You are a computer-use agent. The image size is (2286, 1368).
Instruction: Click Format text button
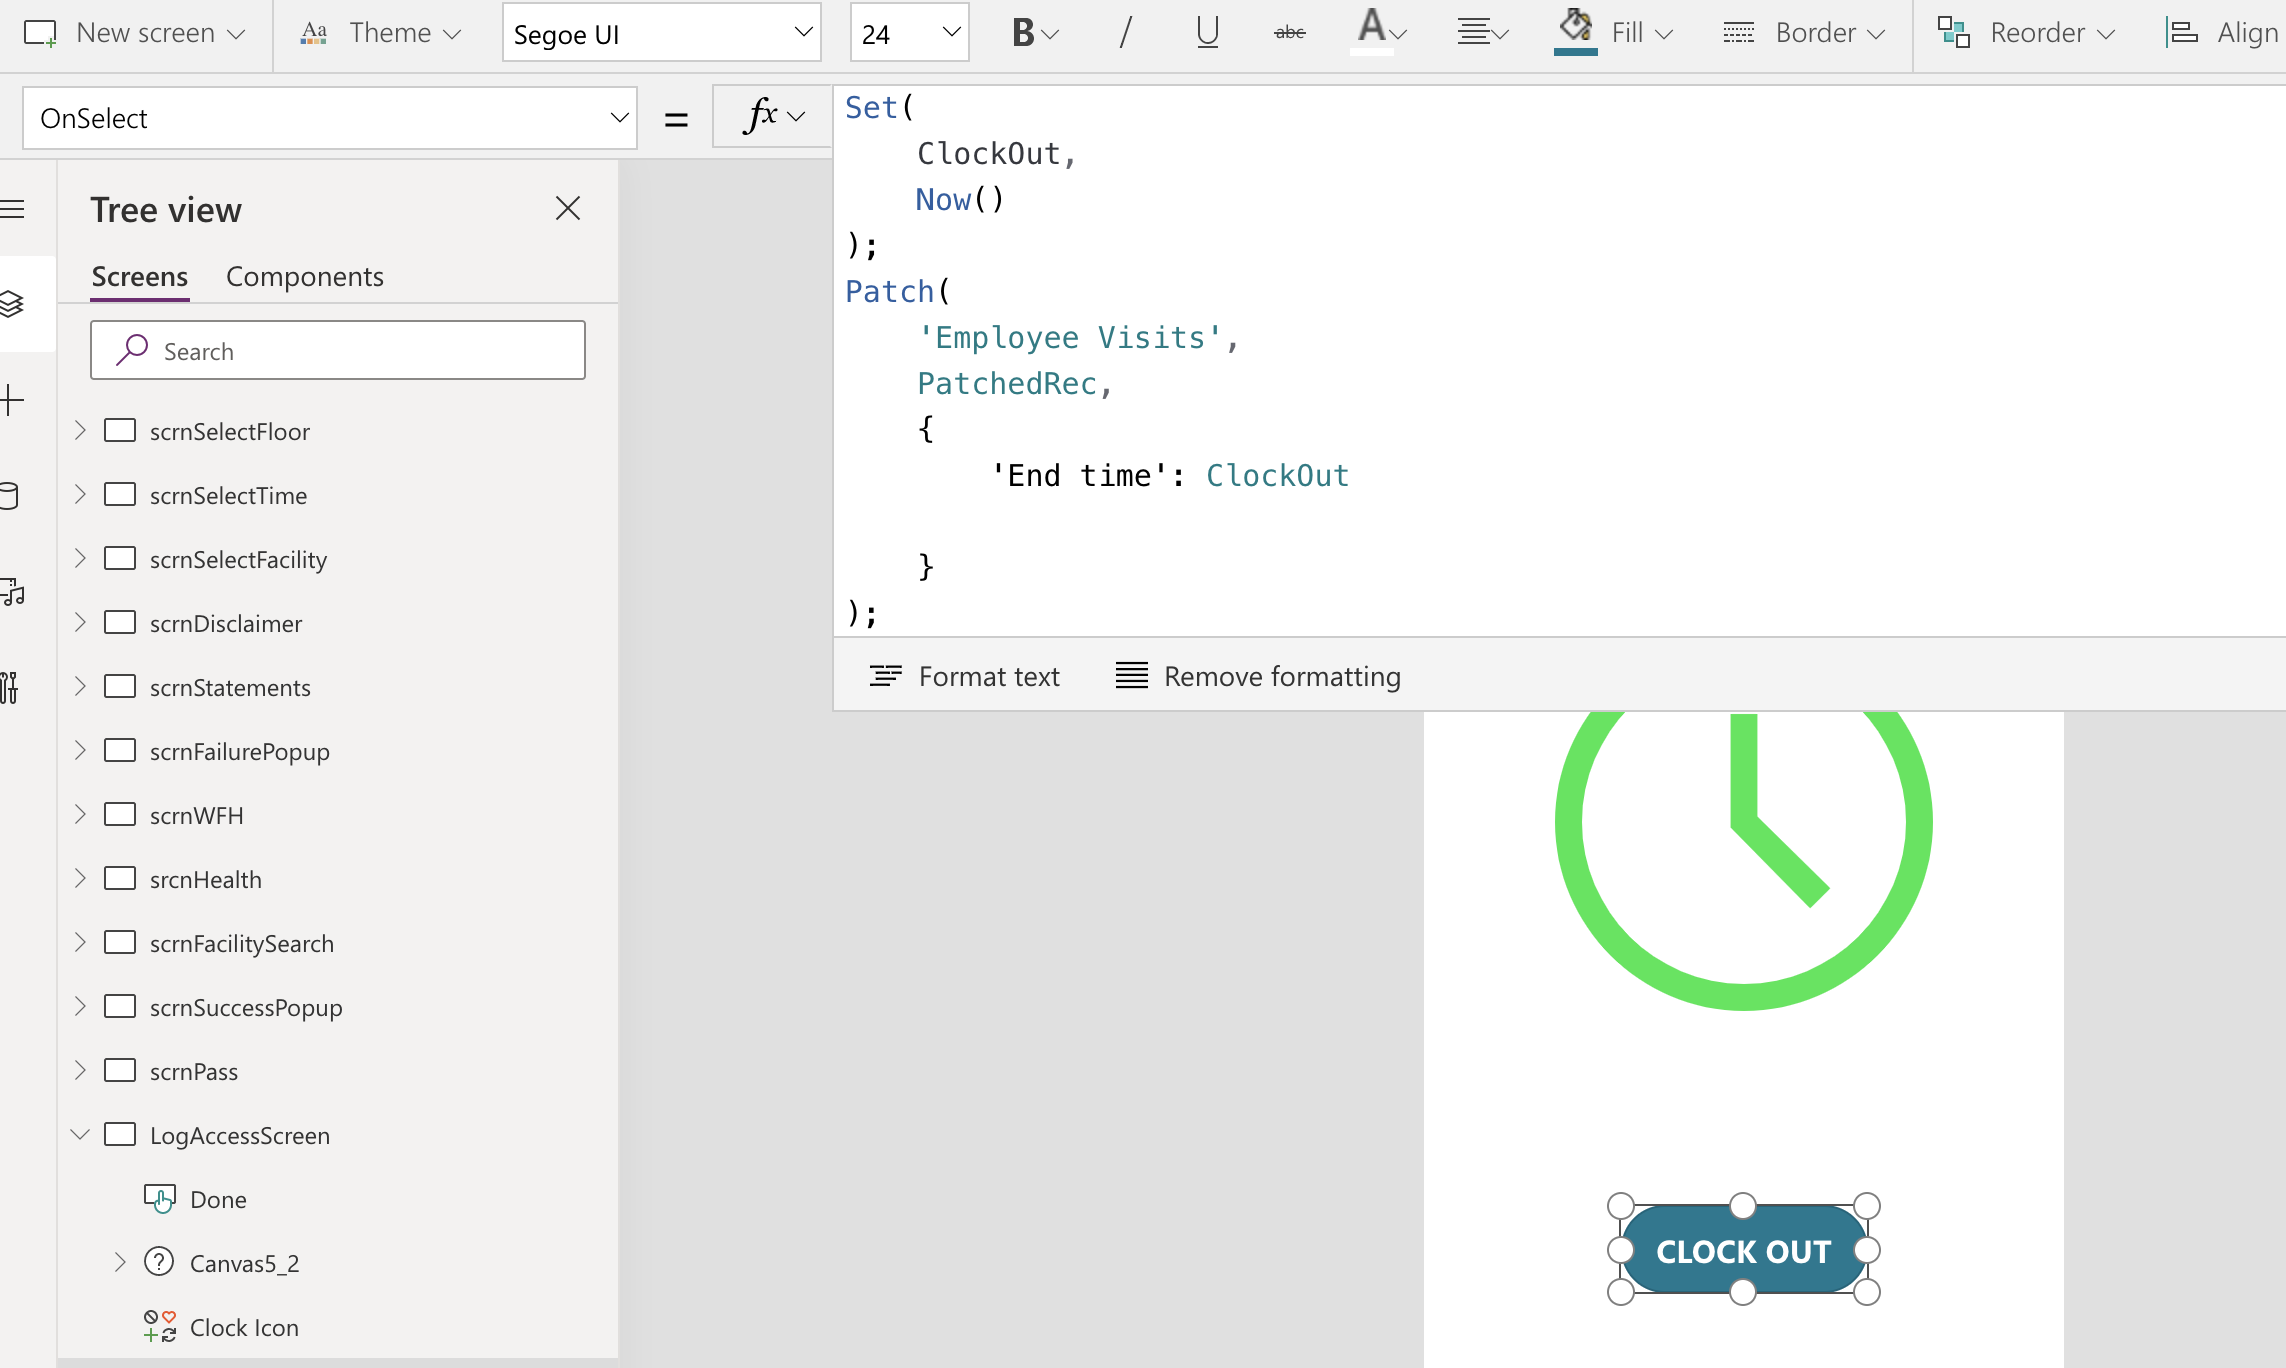(964, 676)
